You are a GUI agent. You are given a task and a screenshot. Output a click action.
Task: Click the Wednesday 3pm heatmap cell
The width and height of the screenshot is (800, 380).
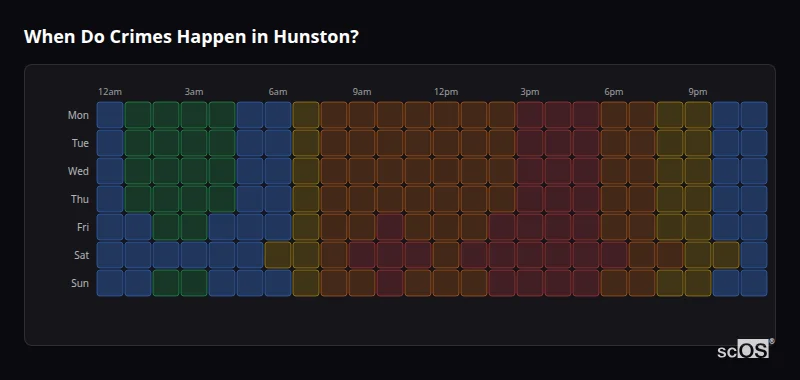[x=530, y=171]
